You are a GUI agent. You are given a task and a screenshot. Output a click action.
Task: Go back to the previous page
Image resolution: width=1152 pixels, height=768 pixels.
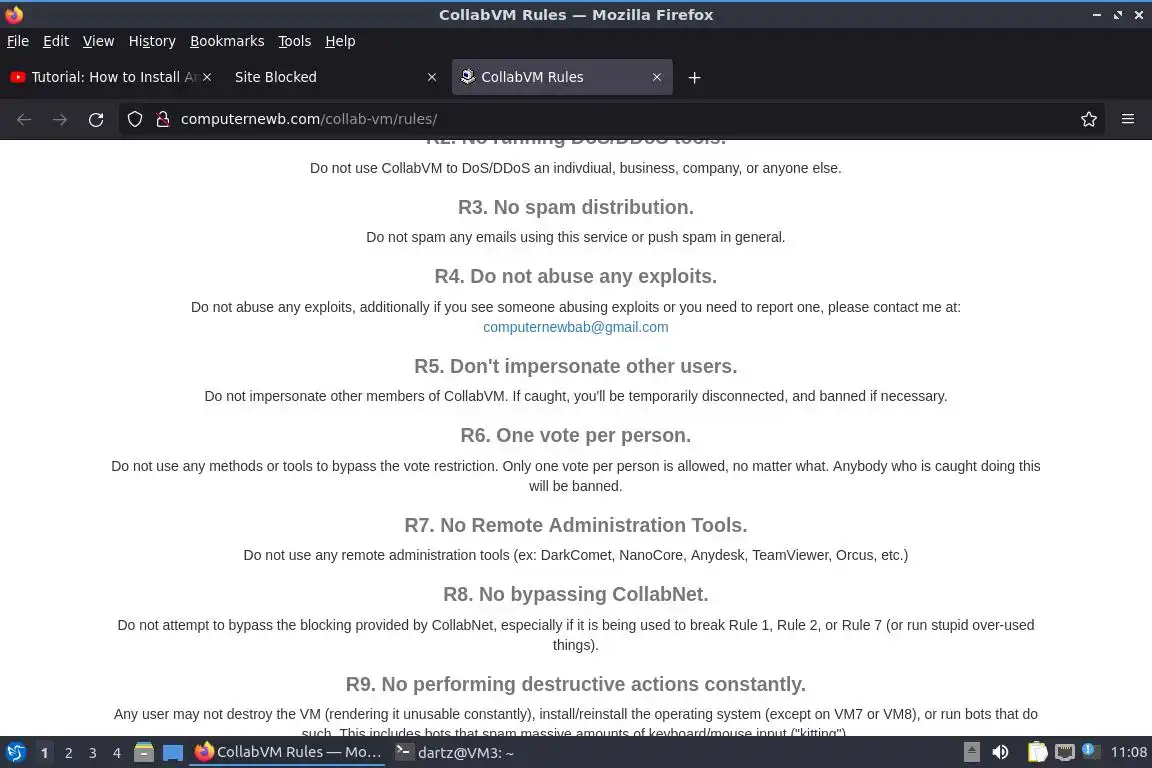coord(24,119)
